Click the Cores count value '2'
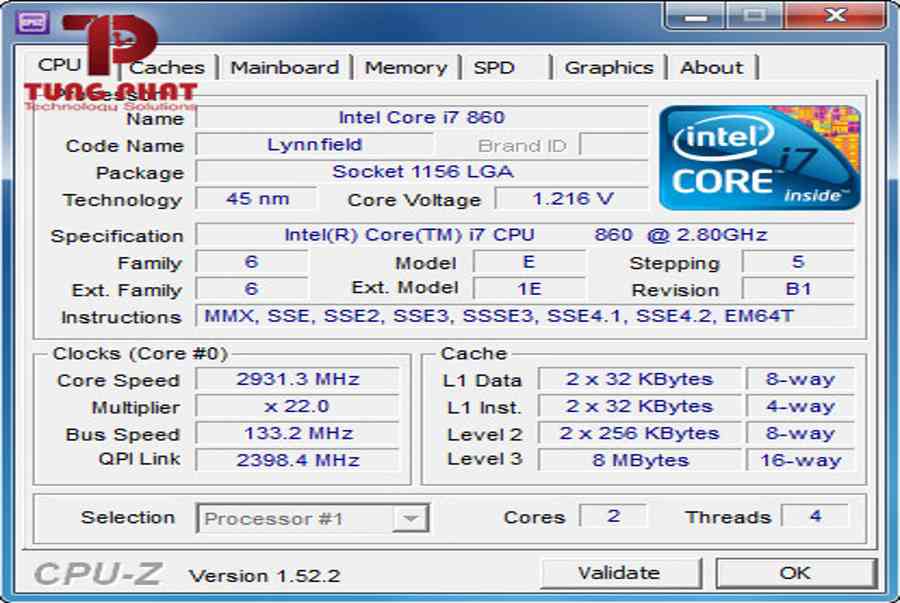Viewport: 900px width, 603px height. coord(614,516)
